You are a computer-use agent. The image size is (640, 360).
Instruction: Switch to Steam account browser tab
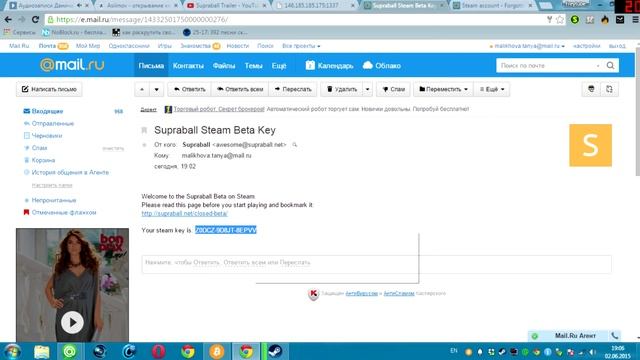tap(493, 6)
